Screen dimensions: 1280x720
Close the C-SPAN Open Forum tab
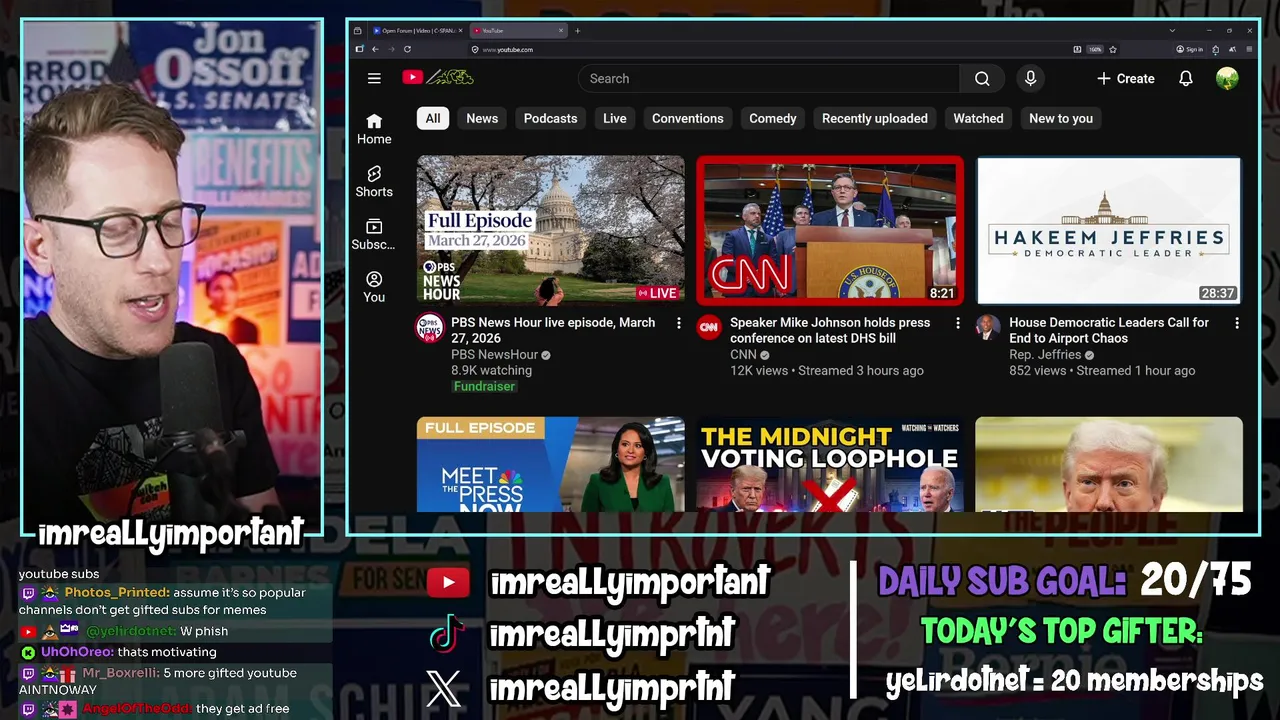(x=460, y=31)
